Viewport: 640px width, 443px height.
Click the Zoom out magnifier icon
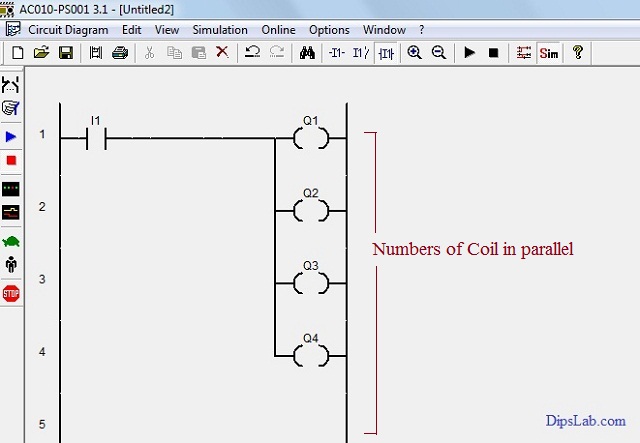click(x=438, y=52)
